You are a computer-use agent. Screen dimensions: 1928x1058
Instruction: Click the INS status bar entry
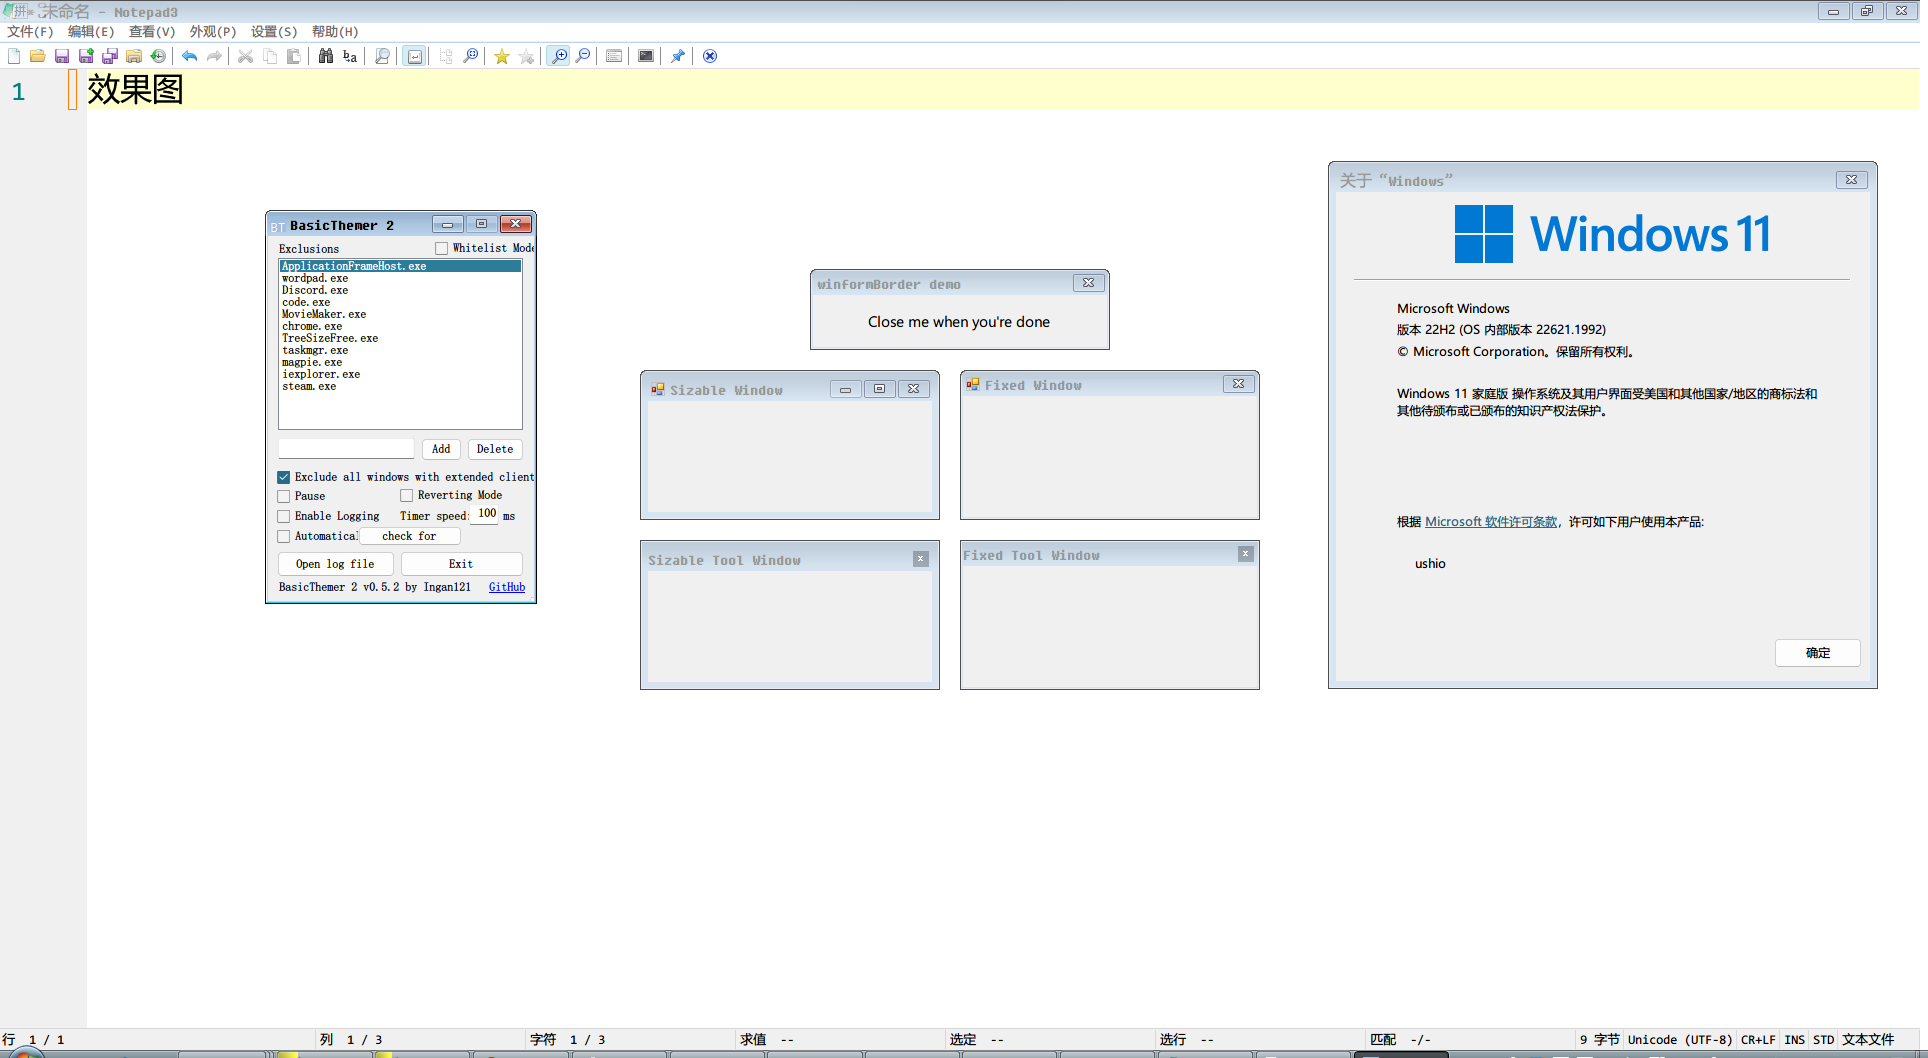pyautogui.click(x=1795, y=1040)
